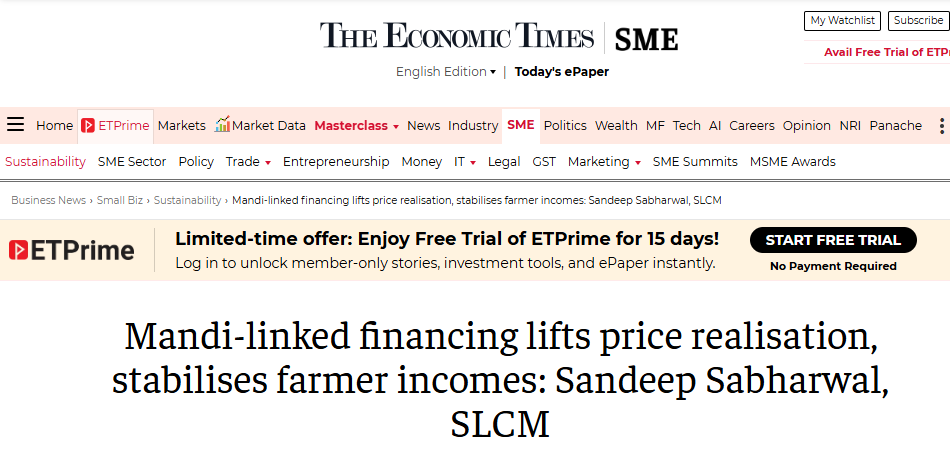
Task: Open the MSME Awards link
Action: [x=792, y=161]
